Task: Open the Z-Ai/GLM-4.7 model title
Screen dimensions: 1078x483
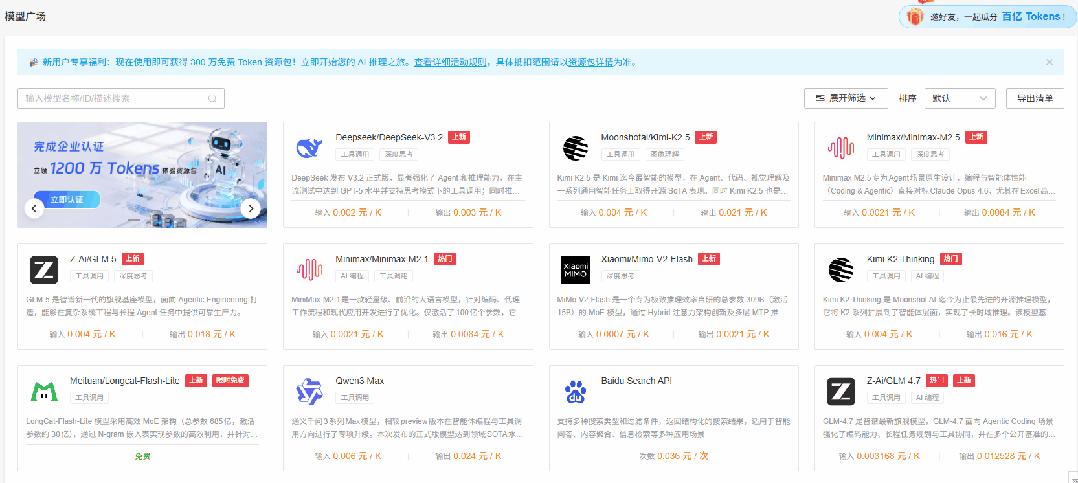Action: click(x=894, y=381)
